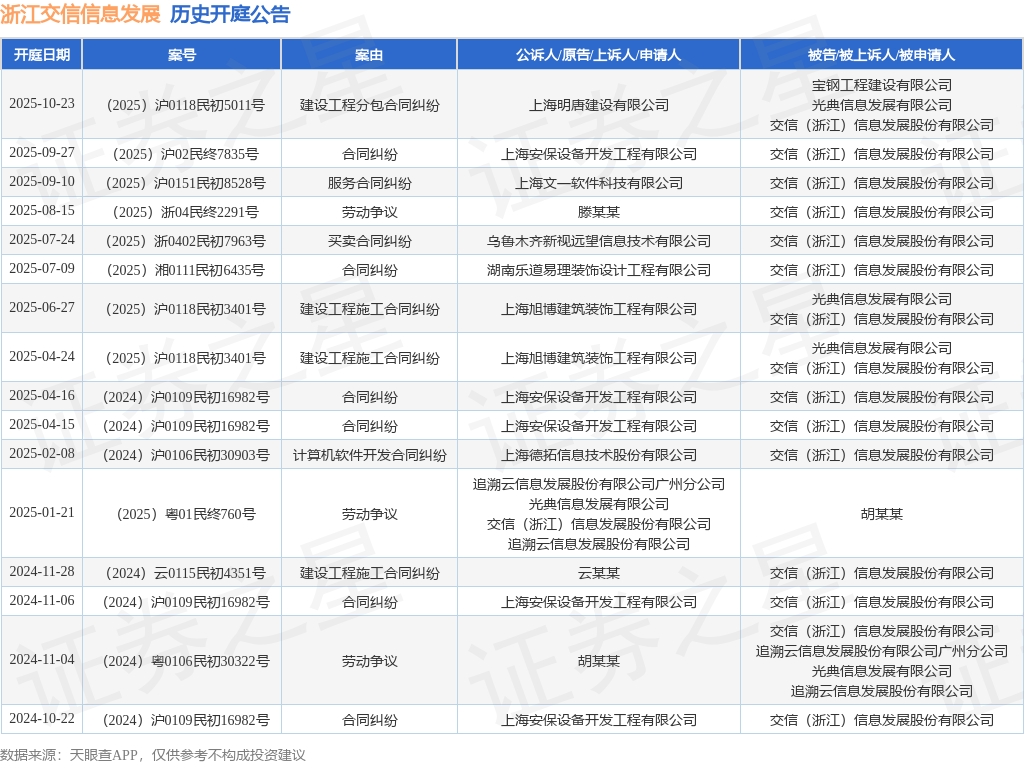Select the date 2025-07-09
1024x764 pixels.
tap(42, 268)
